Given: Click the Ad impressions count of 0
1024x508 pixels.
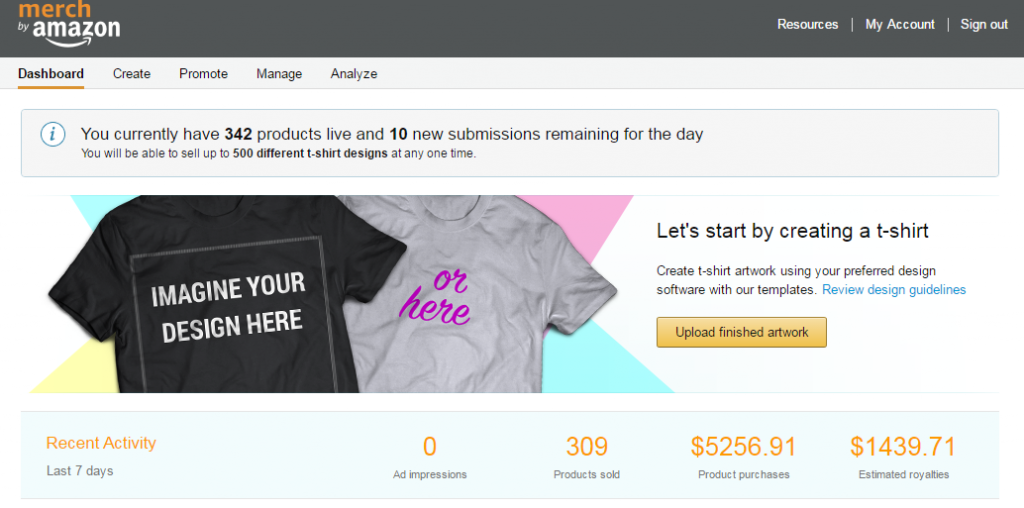Looking at the screenshot, I should (x=430, y=447).
